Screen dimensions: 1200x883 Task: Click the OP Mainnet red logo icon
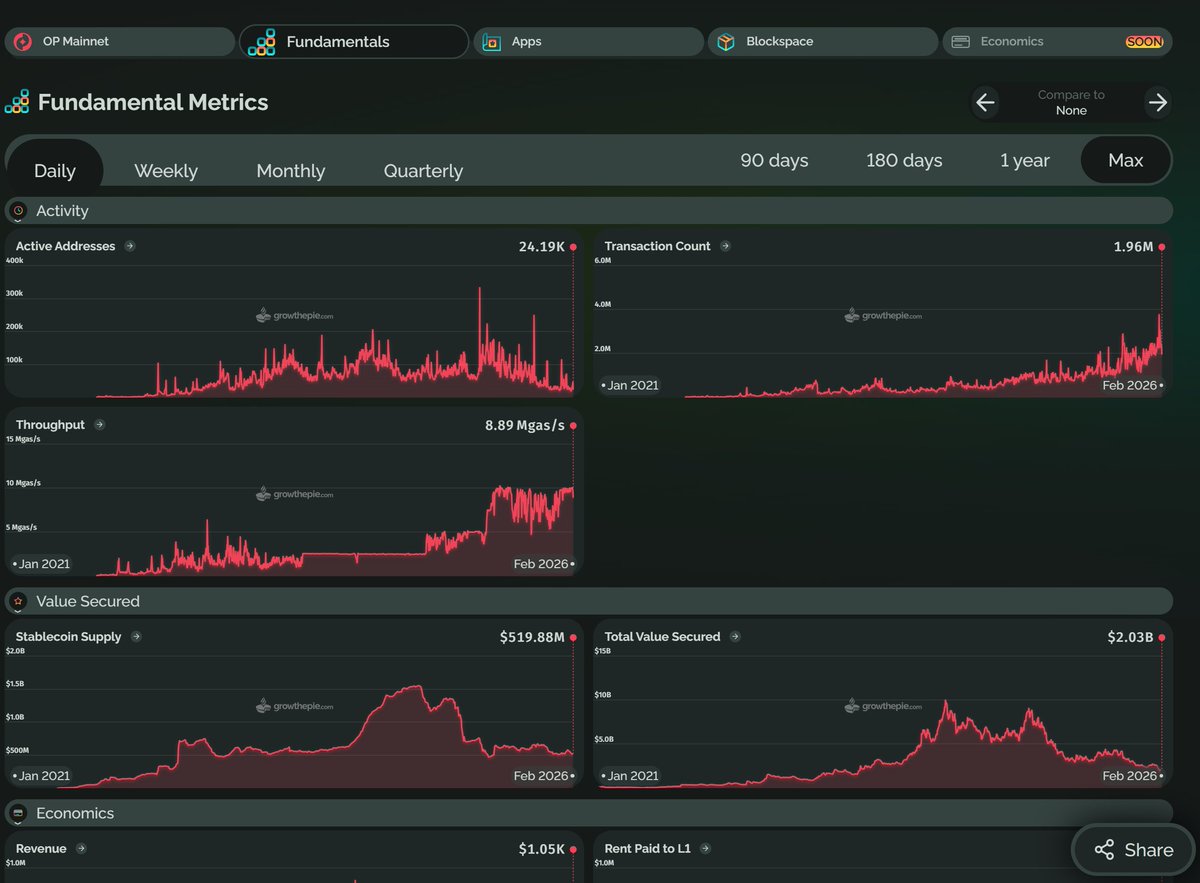point(22,42)
